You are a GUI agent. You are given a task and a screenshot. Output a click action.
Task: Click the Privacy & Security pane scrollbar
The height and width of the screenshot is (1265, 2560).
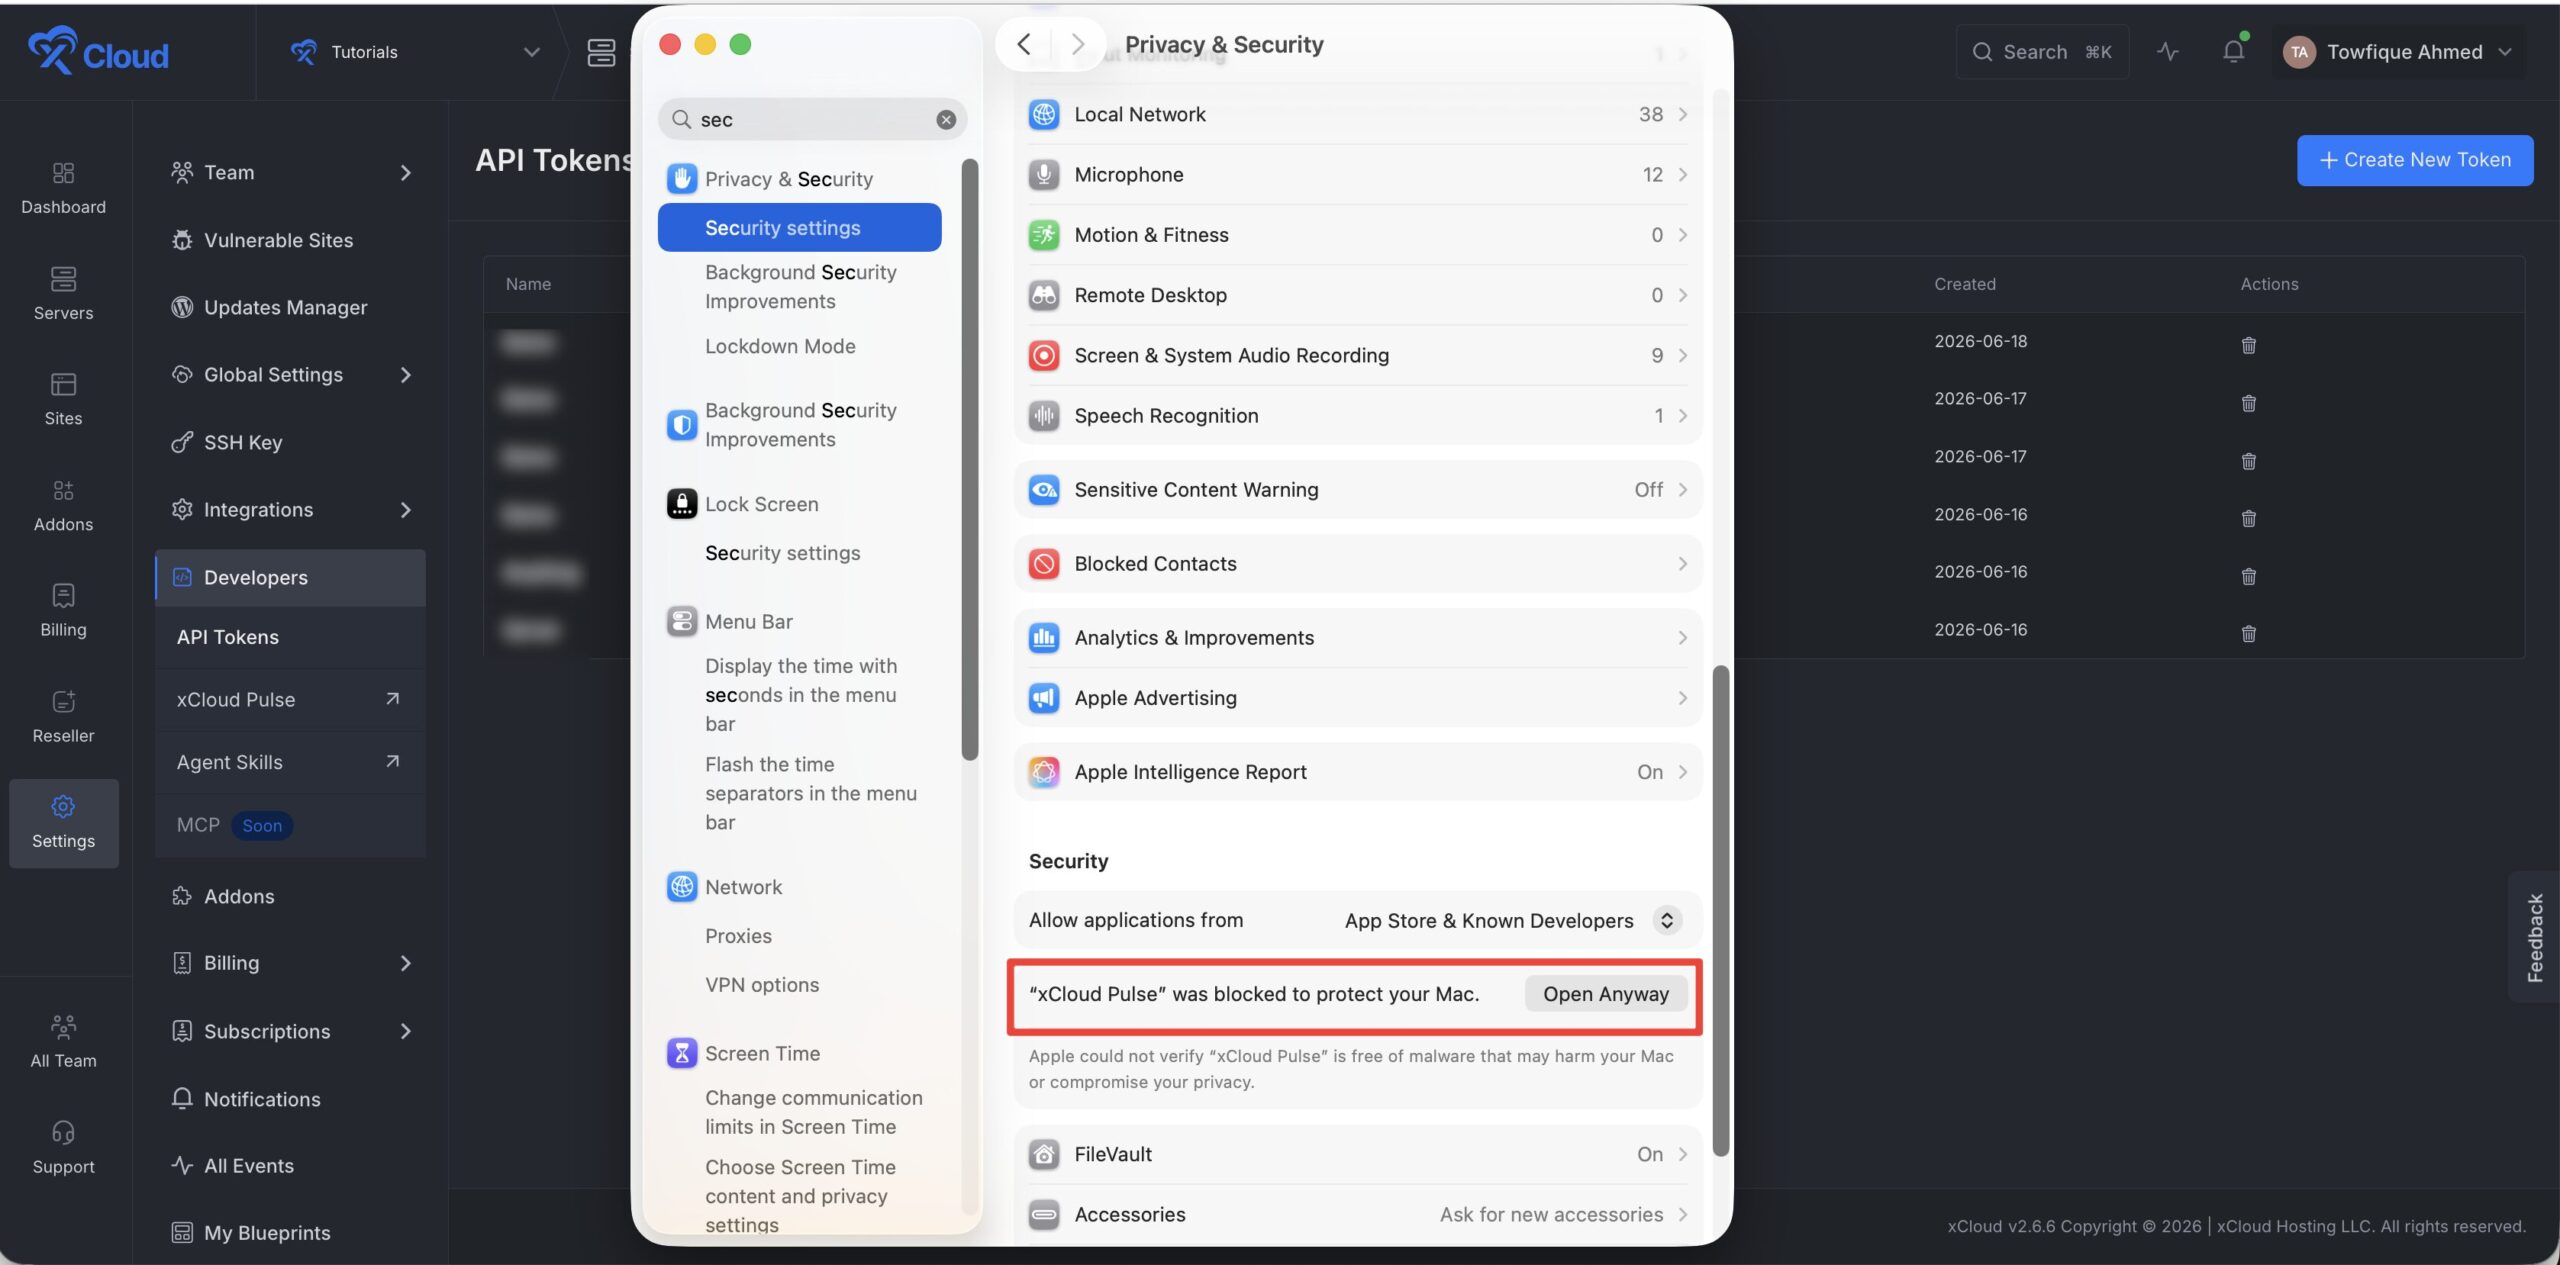1720,910
